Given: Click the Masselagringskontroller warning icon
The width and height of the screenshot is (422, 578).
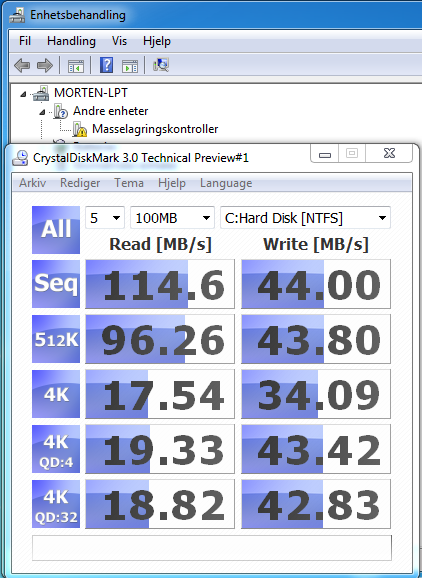Looking at the screenshot, I should 79,129.
